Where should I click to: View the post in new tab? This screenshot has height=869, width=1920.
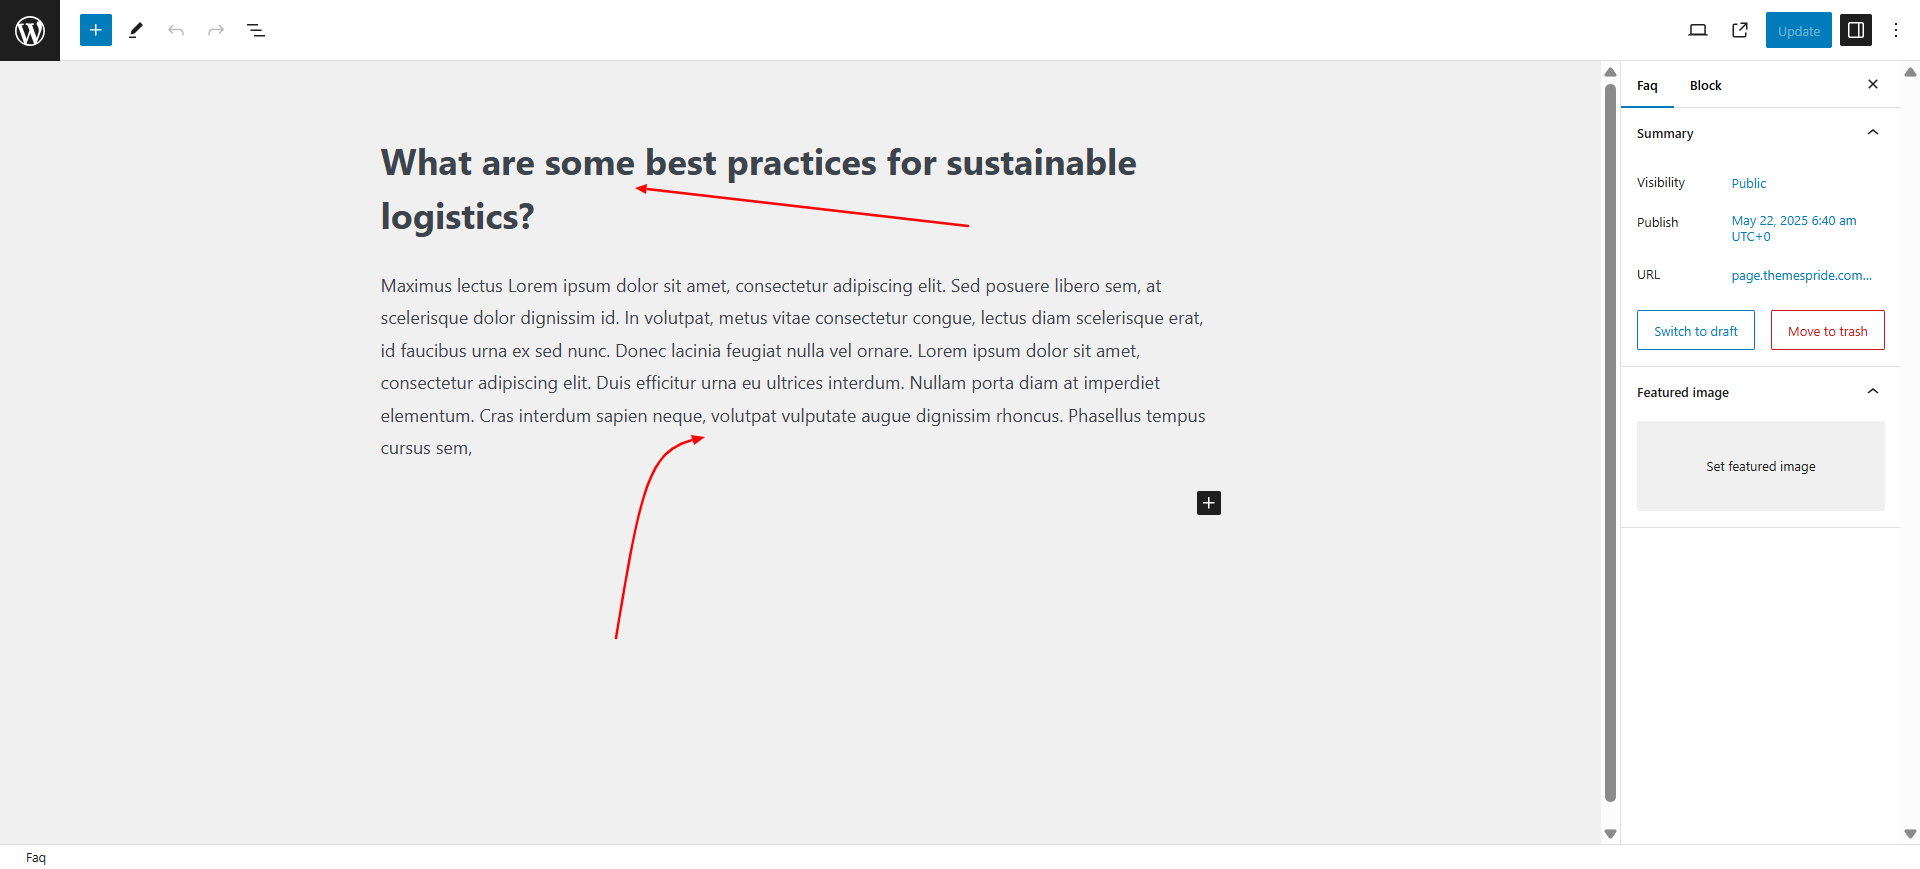(1740, 30)
